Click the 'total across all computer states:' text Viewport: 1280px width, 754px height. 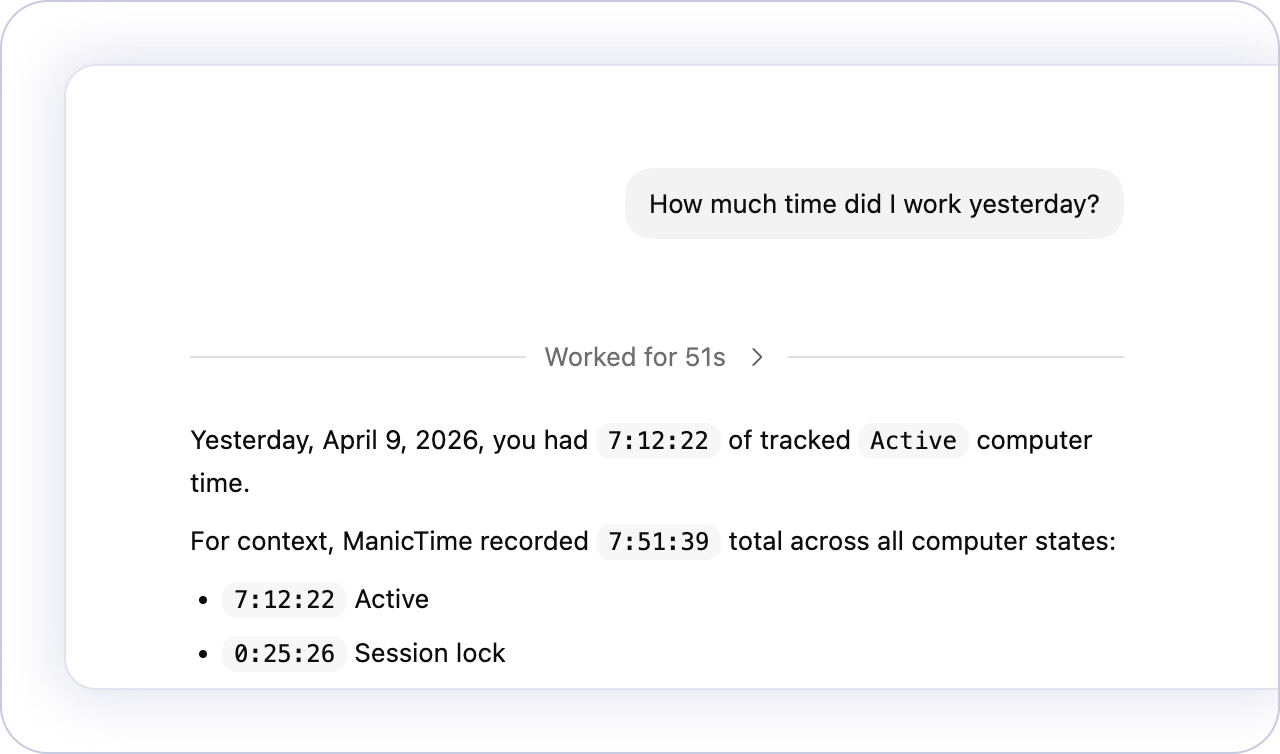(x=922, y=542)
